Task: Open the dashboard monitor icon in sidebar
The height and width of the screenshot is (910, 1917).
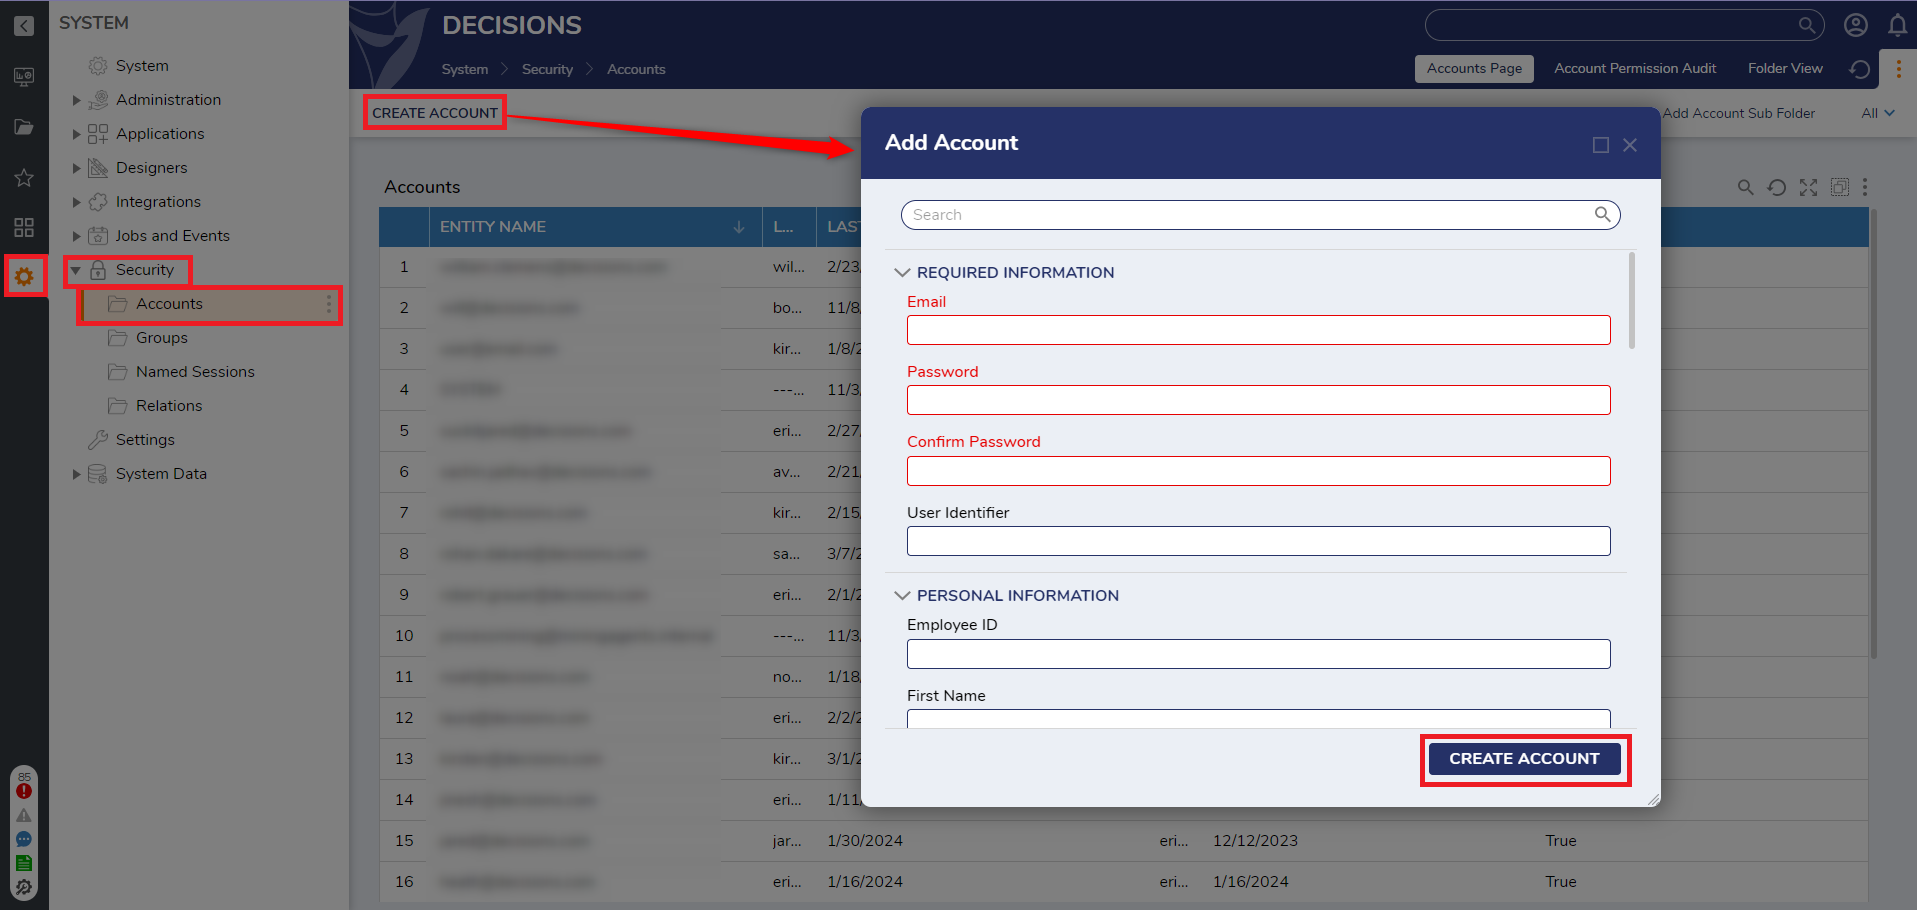Action: (x=24, y=77)
